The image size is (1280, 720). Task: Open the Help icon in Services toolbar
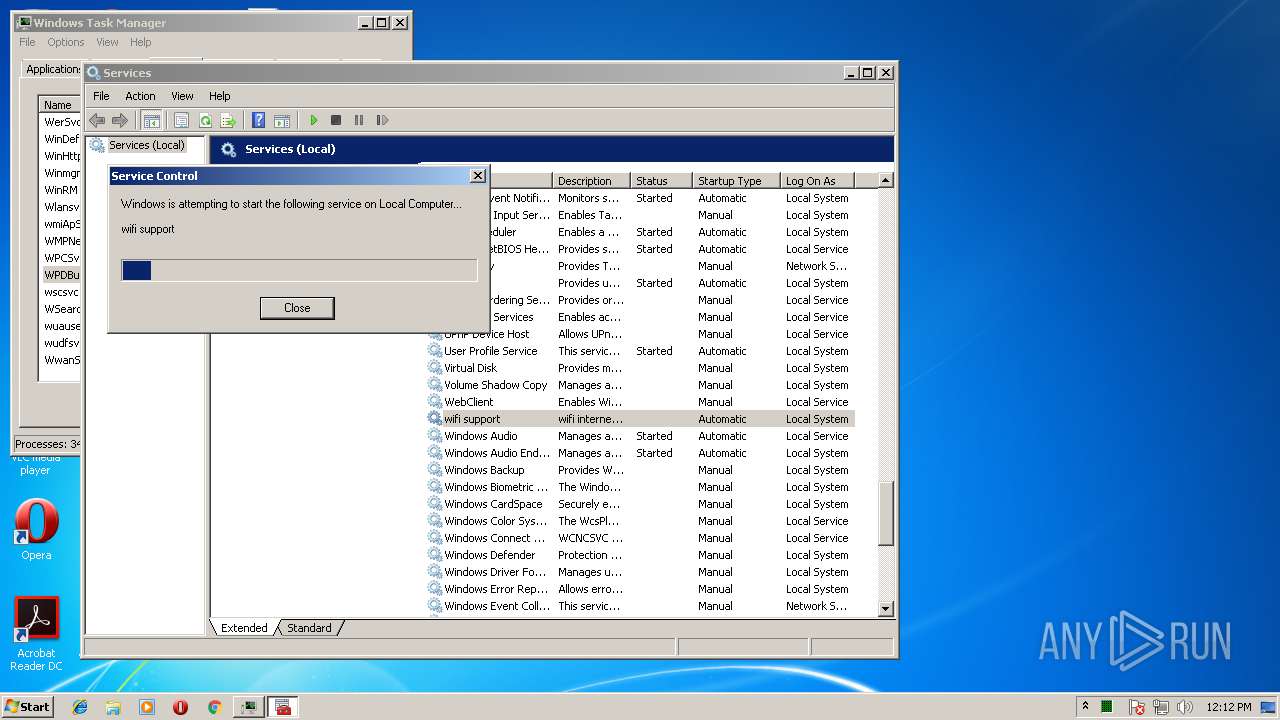(258, 120)
